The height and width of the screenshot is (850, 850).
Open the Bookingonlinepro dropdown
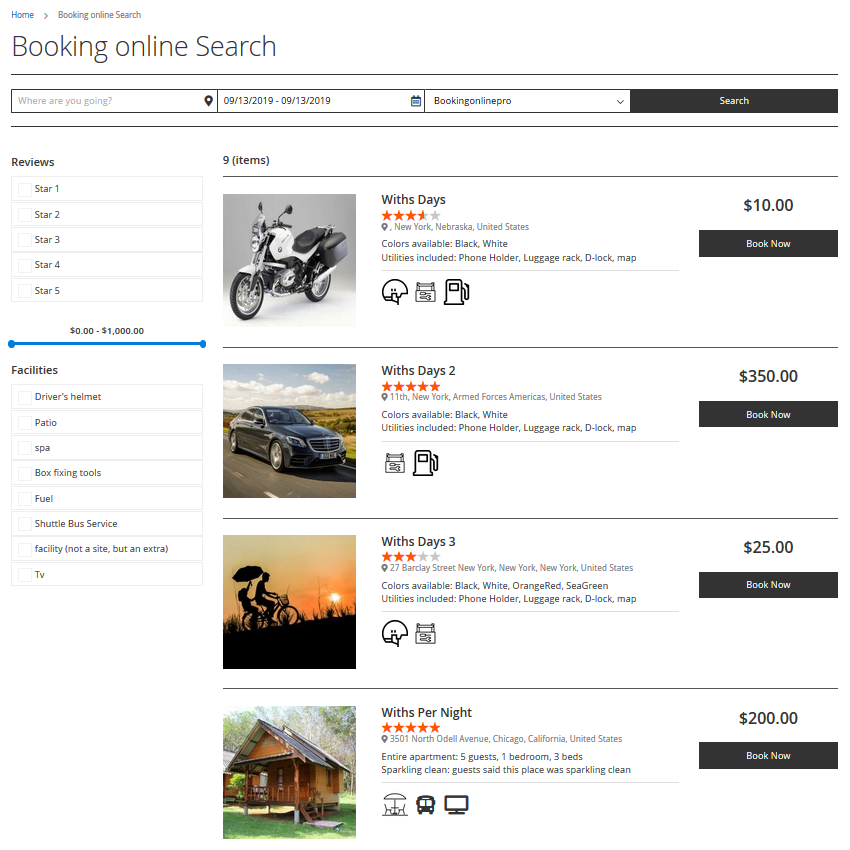pyautogui.click(x=527, y=101)
